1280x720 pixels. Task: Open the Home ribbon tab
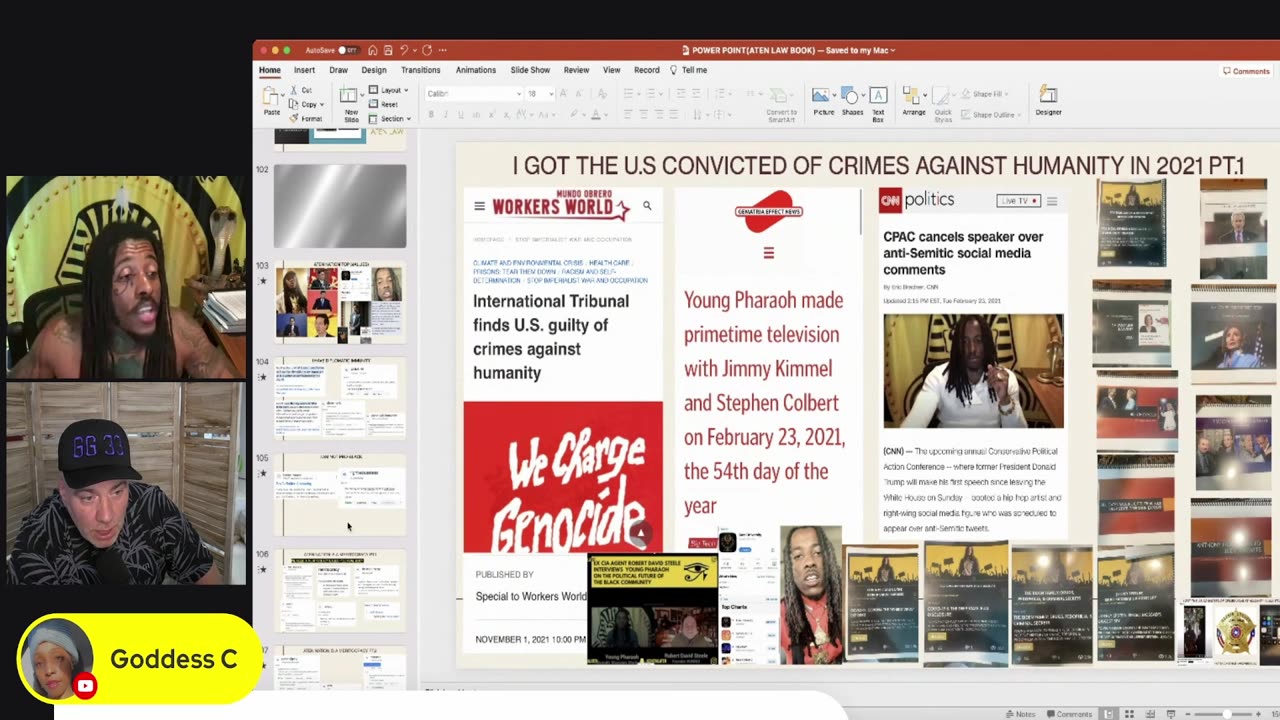coord(270,70)
